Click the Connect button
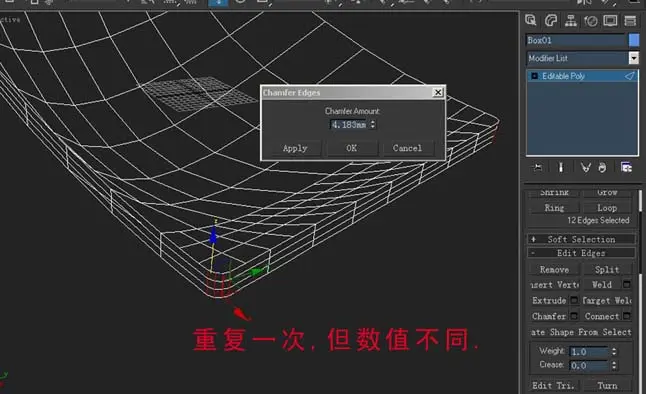Image resolution: width=646 pixels, height=394 pixels. (x=602, y=316)
